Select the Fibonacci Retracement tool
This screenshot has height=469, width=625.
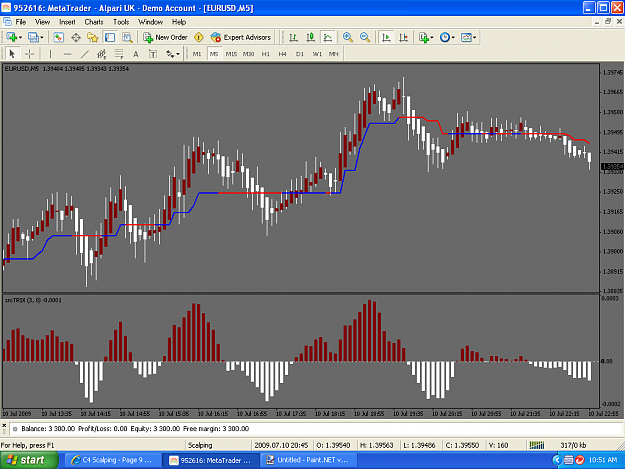click(x=119, y=54)
